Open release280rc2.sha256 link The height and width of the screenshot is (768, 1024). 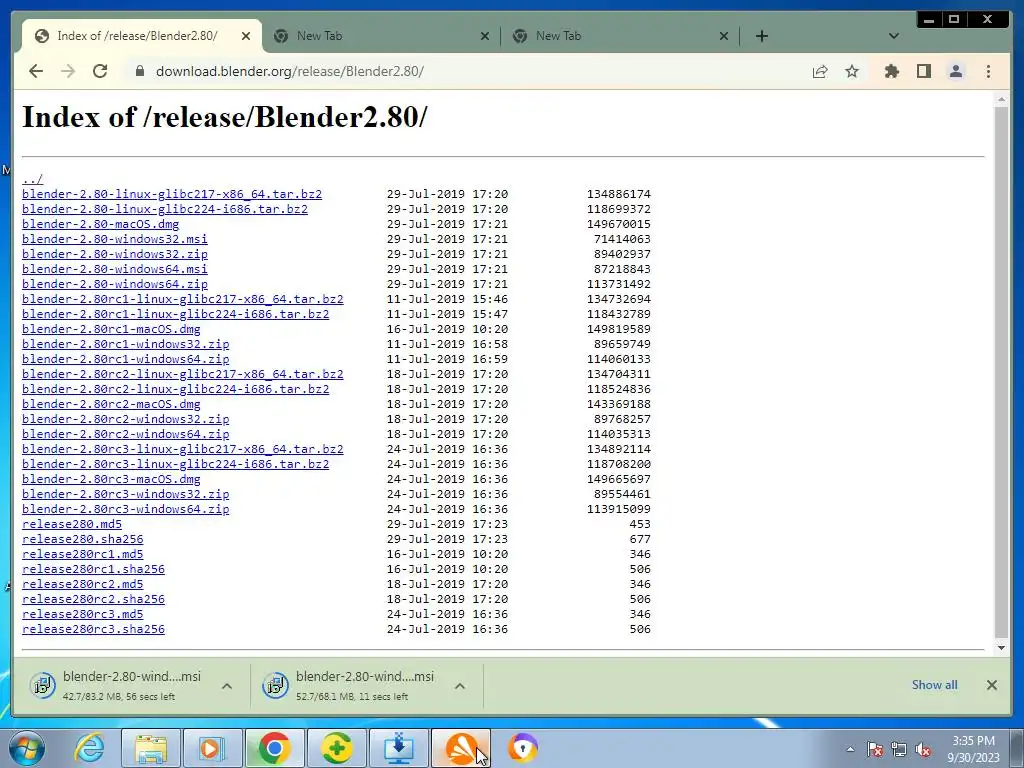93,600
